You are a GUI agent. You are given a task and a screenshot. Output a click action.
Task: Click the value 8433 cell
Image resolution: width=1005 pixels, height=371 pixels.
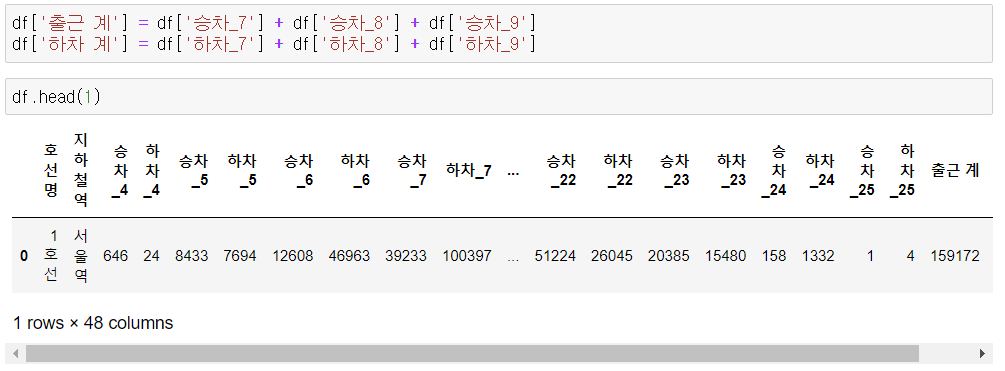pyautogui.click(x=192, y=256)
